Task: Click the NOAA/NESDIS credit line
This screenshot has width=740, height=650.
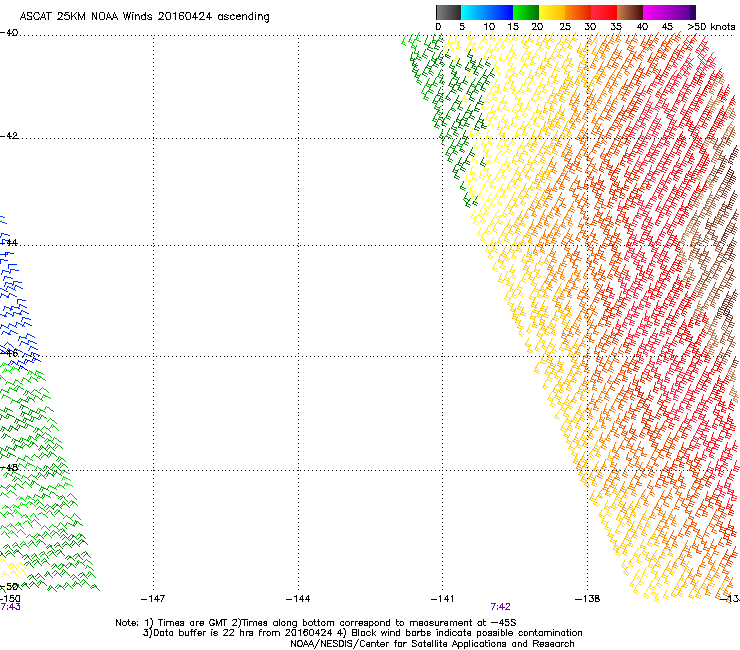Action: (x=432, y=644)
